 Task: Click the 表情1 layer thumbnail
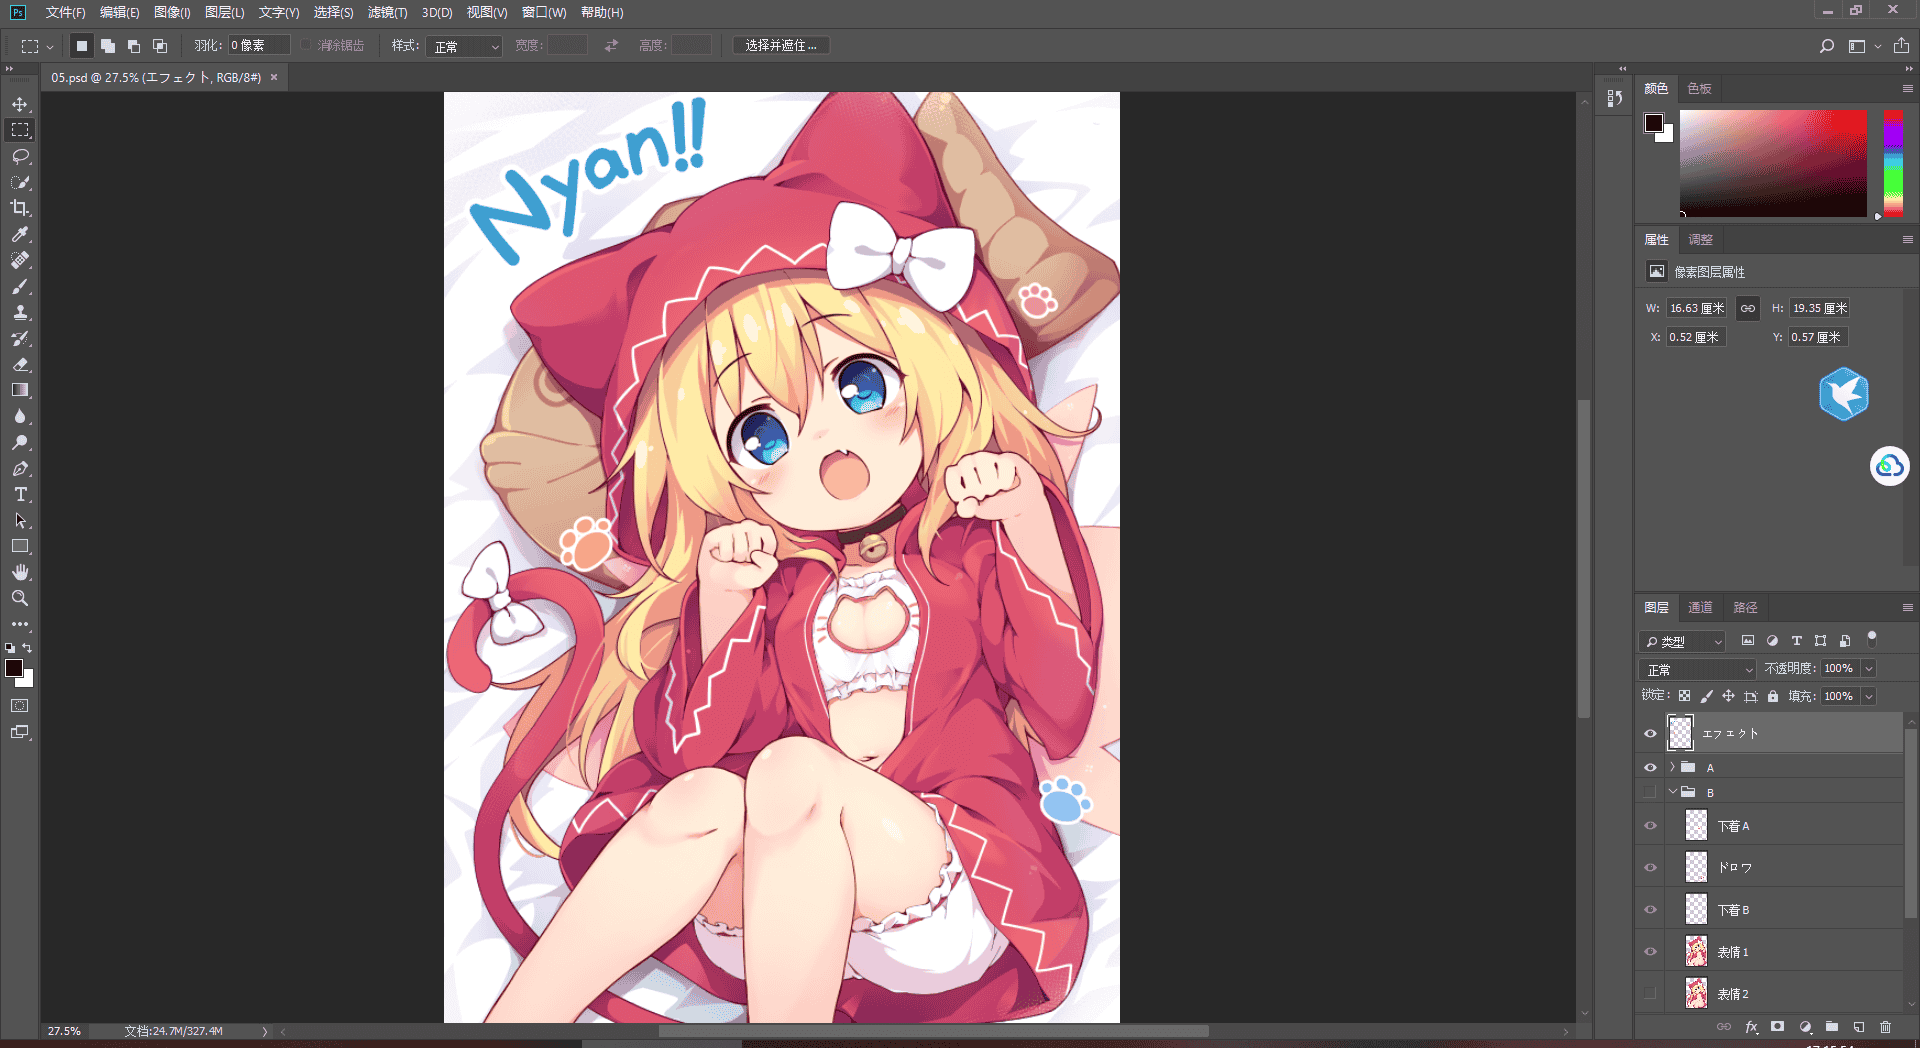click(1696, 952)
